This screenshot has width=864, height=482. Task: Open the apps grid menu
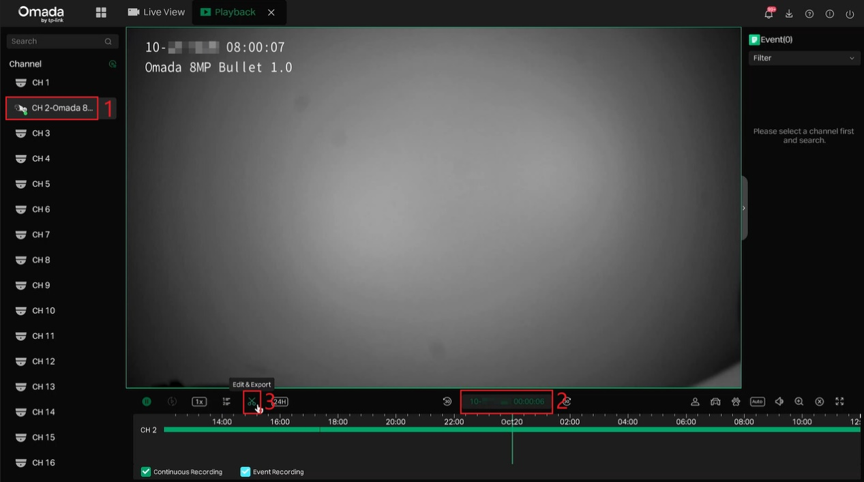click(101, 12)
